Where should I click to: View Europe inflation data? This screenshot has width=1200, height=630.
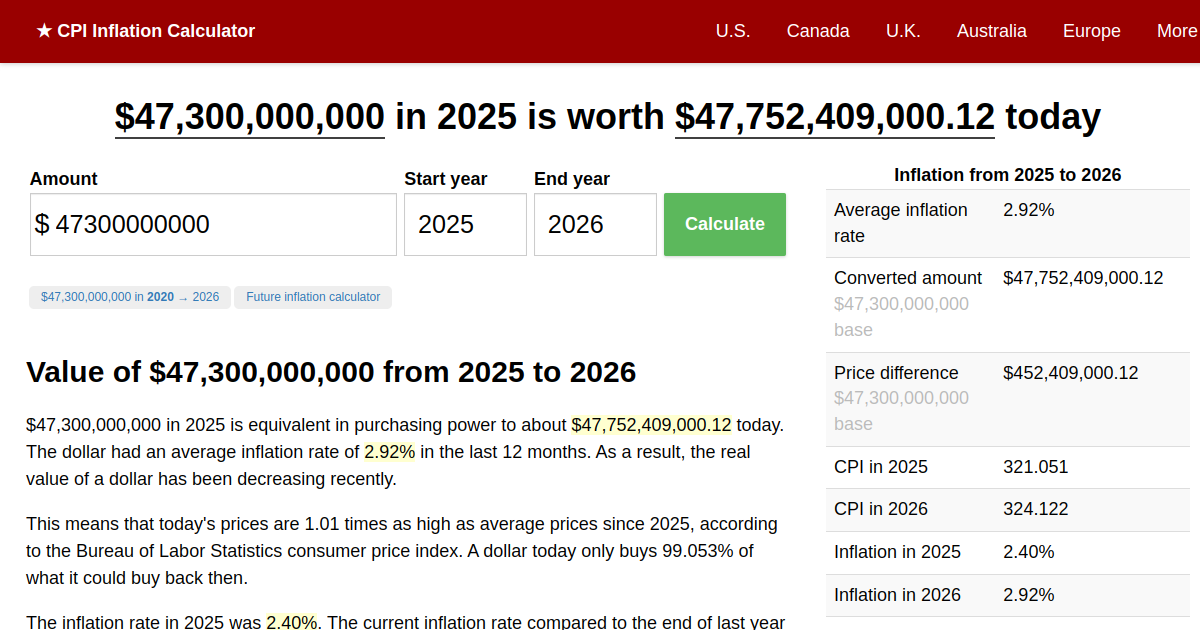pos(1091,31)
